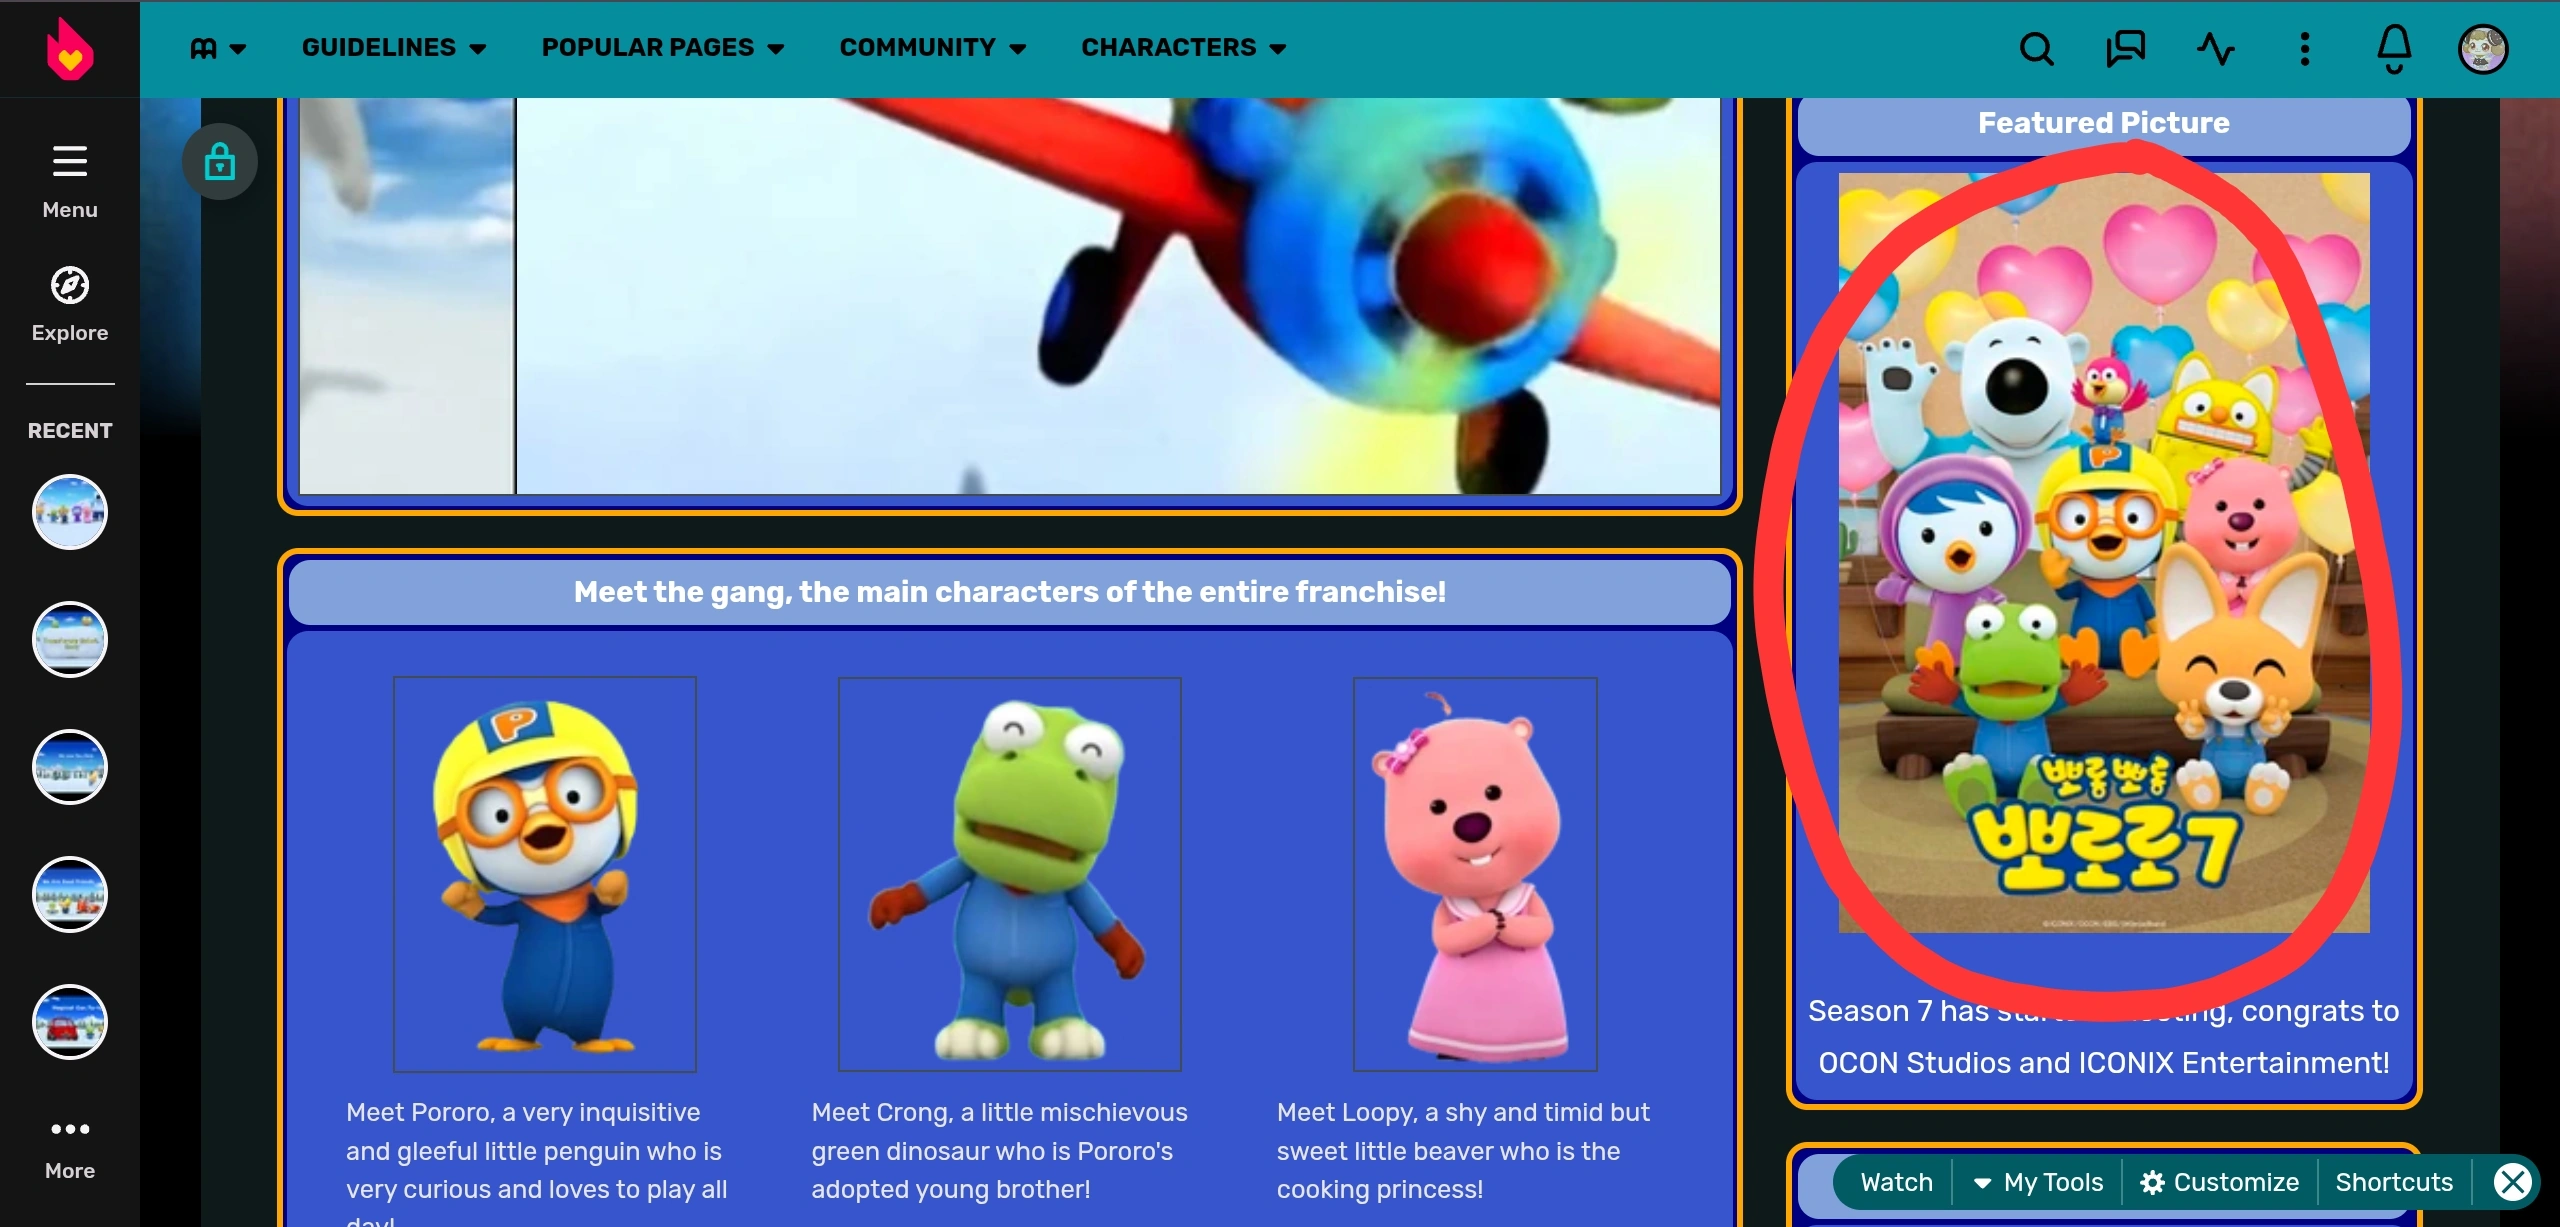Open the search magnifier icon
The image size is (2560, 1227).
point(2036,49)
